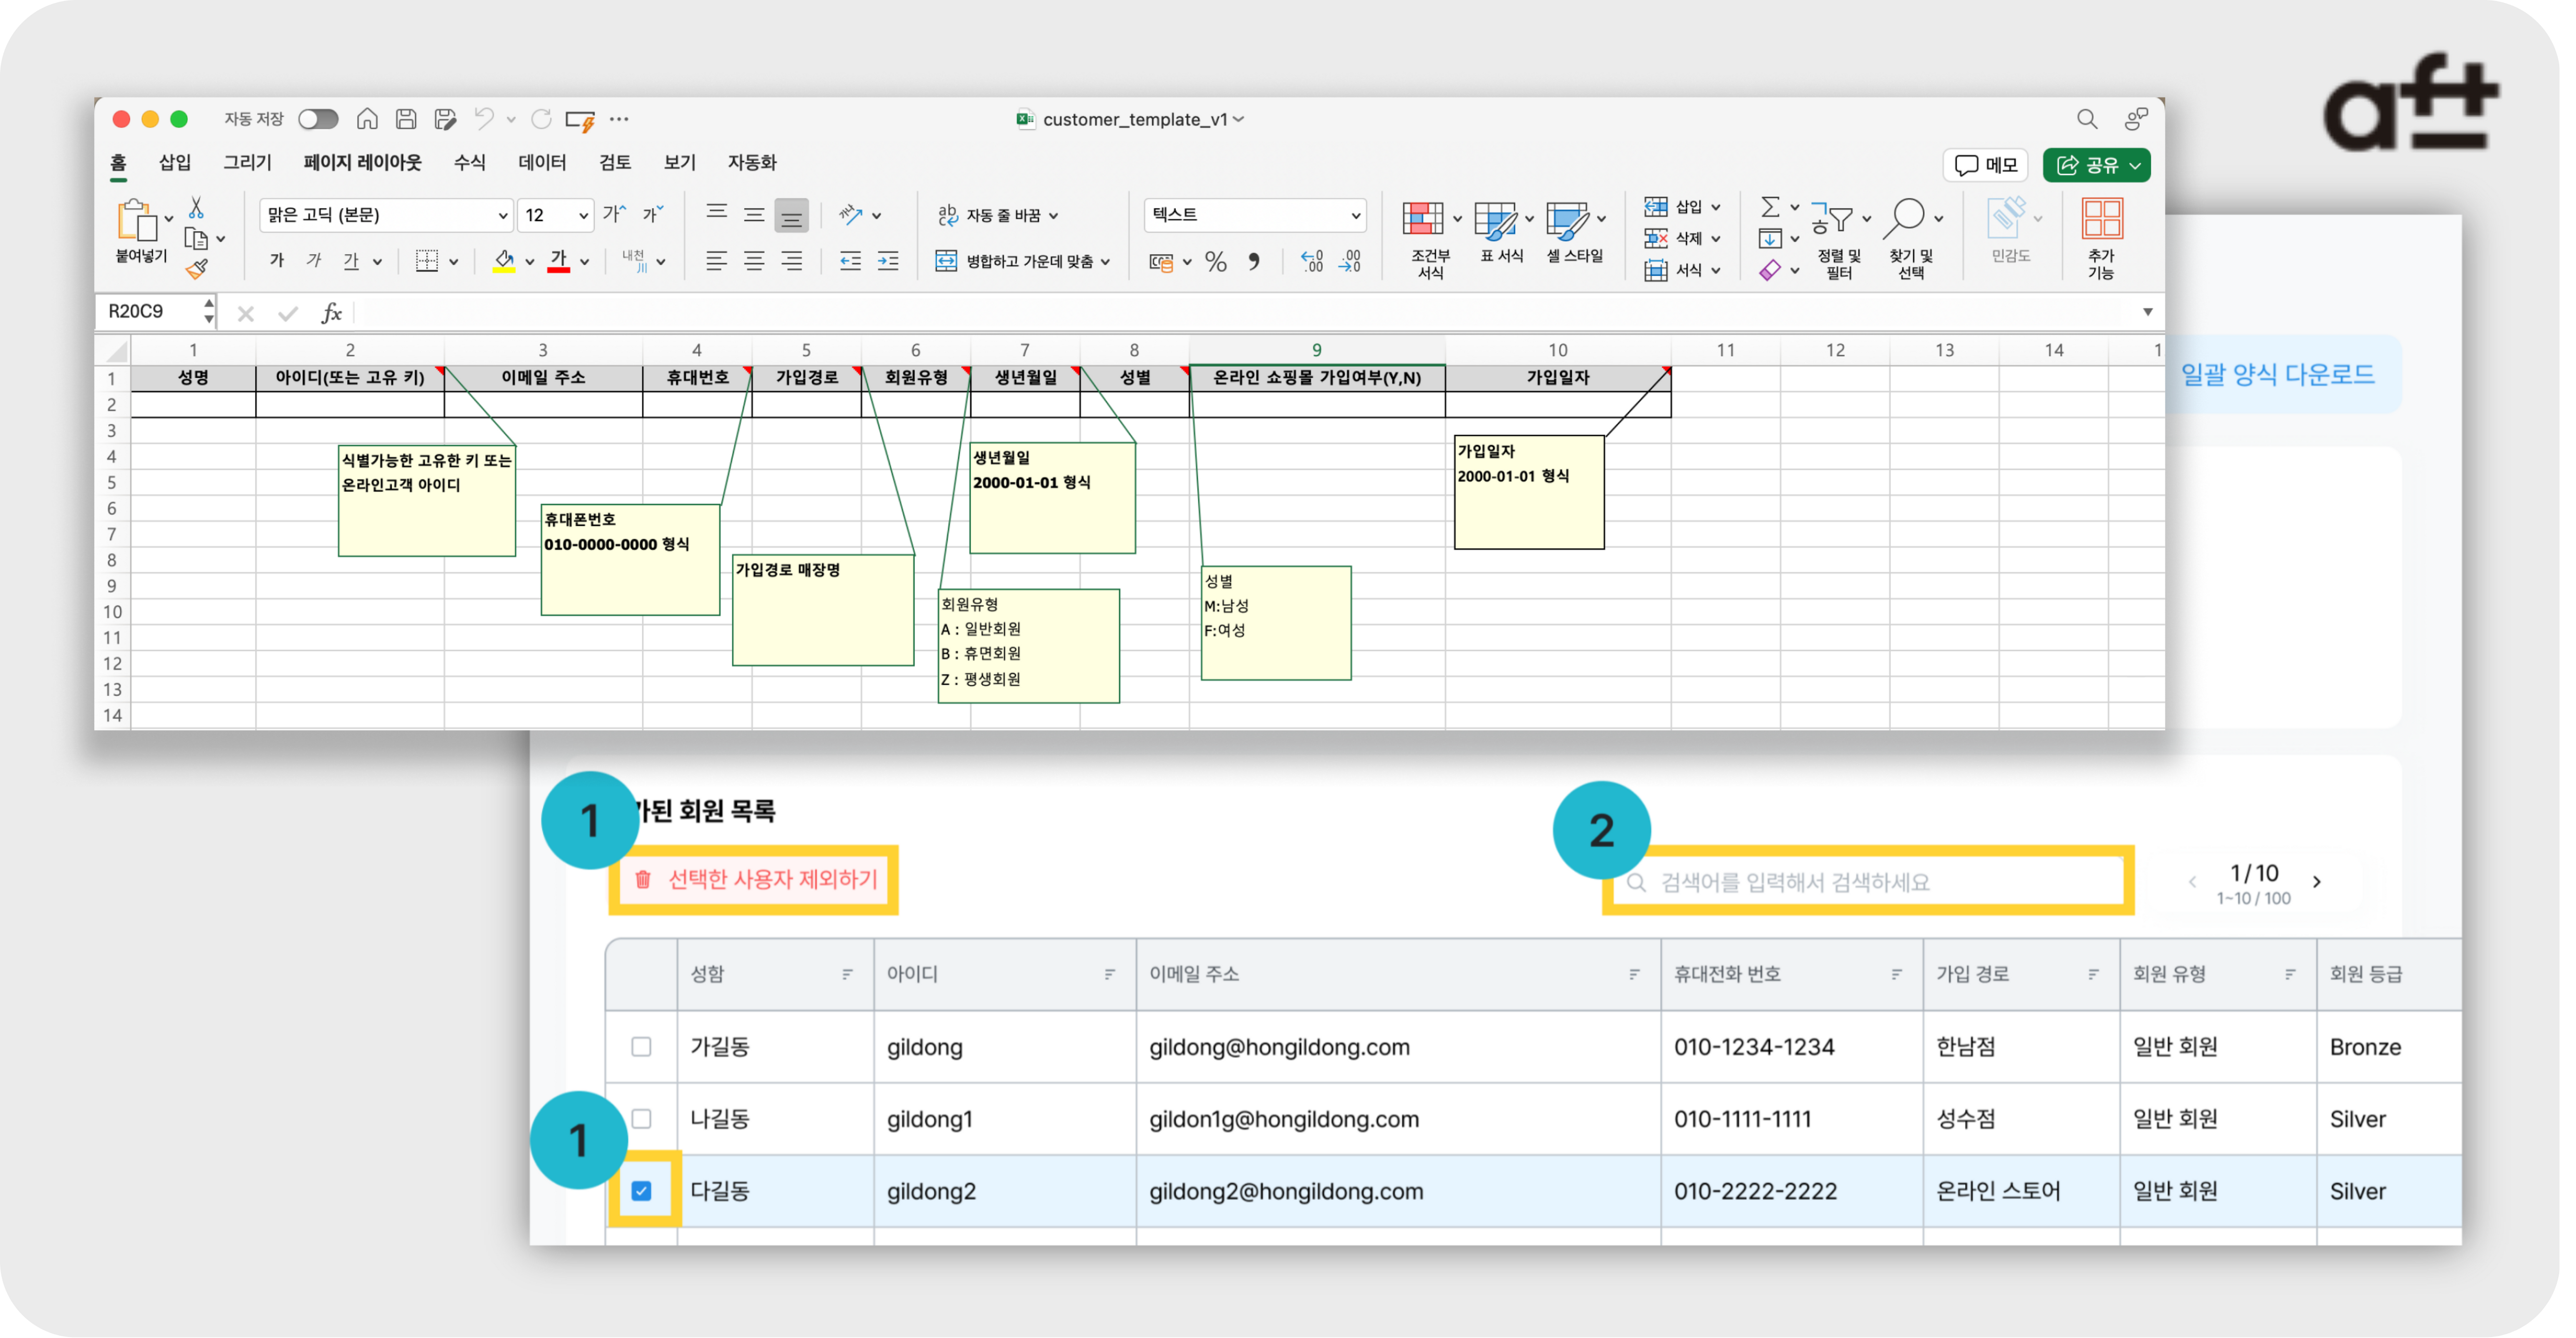Viewport: 2576px width, 1338px height.
Task: Expand the 텍스트 number format dropdown
Action: pos(1355,215)
